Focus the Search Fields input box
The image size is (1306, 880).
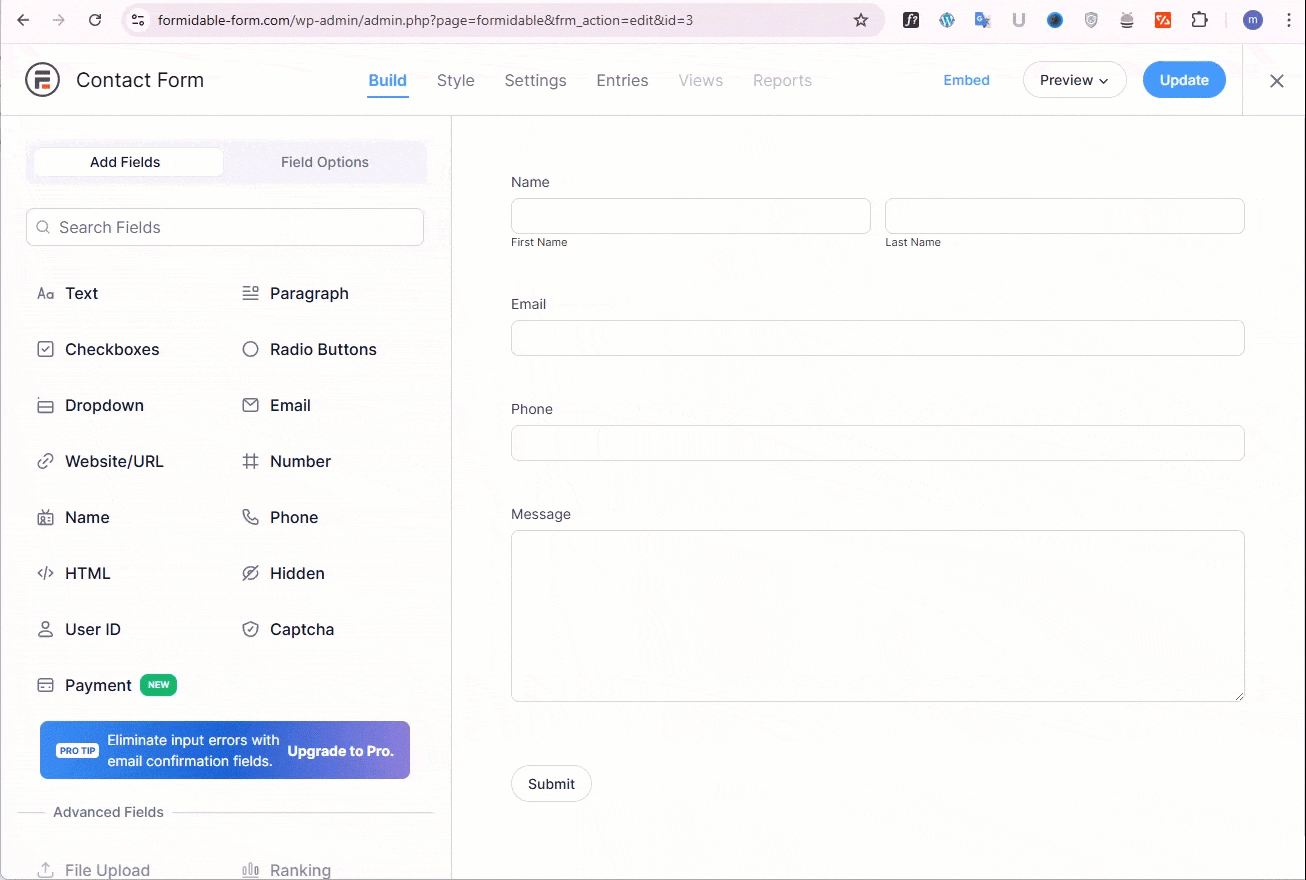coord(225,227)
